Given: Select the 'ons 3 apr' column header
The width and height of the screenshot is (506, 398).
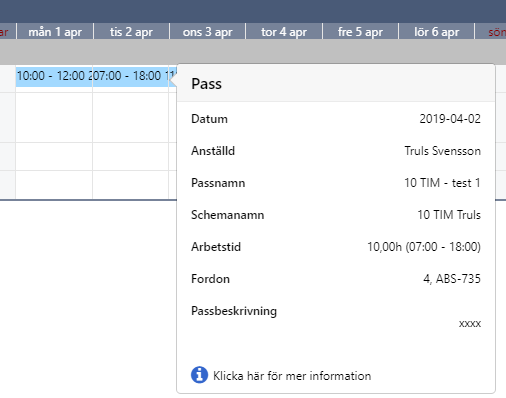Looking at the screenshot, I should pyautogui.click(x=207, y=32).
